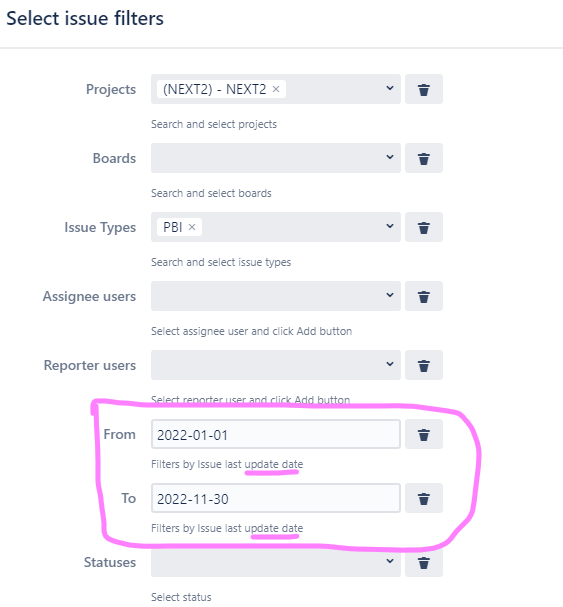This screenshot has width=563, height=607.
Task: Clear the To date with trash icon
Action: pyautogui.click(x=424, y=498)
